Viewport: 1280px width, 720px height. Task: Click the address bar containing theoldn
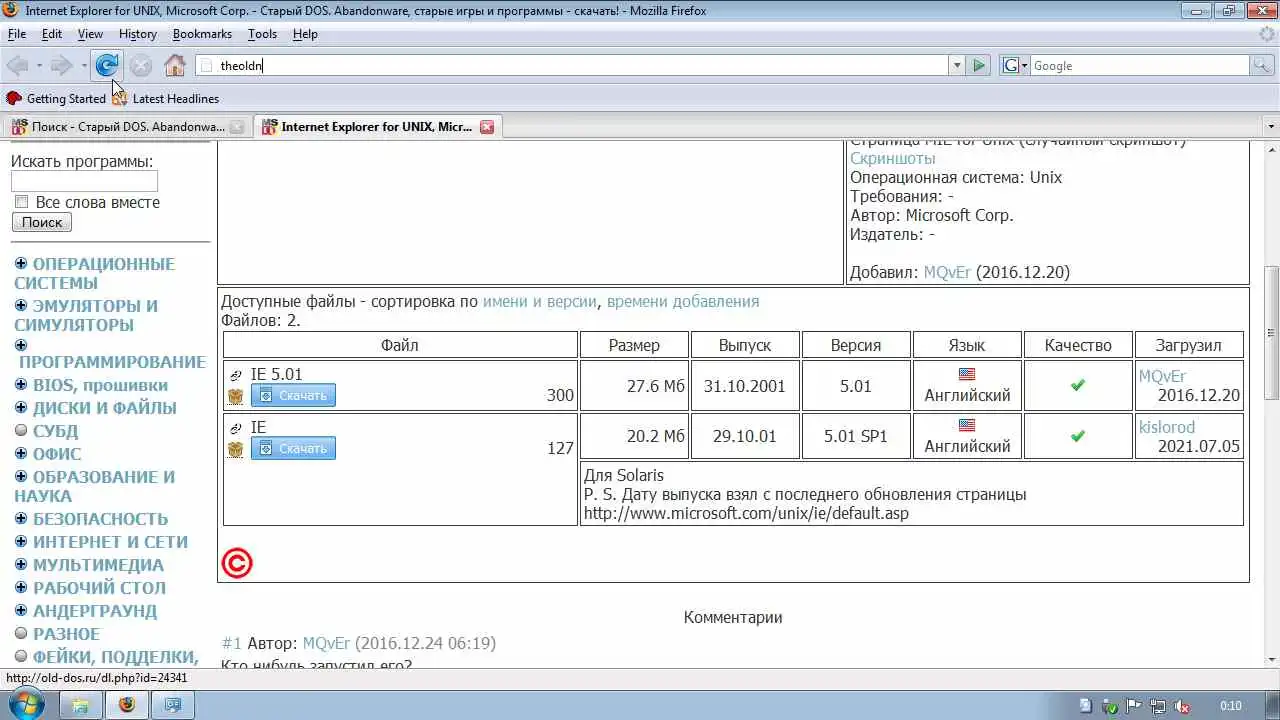coord(571,66)
